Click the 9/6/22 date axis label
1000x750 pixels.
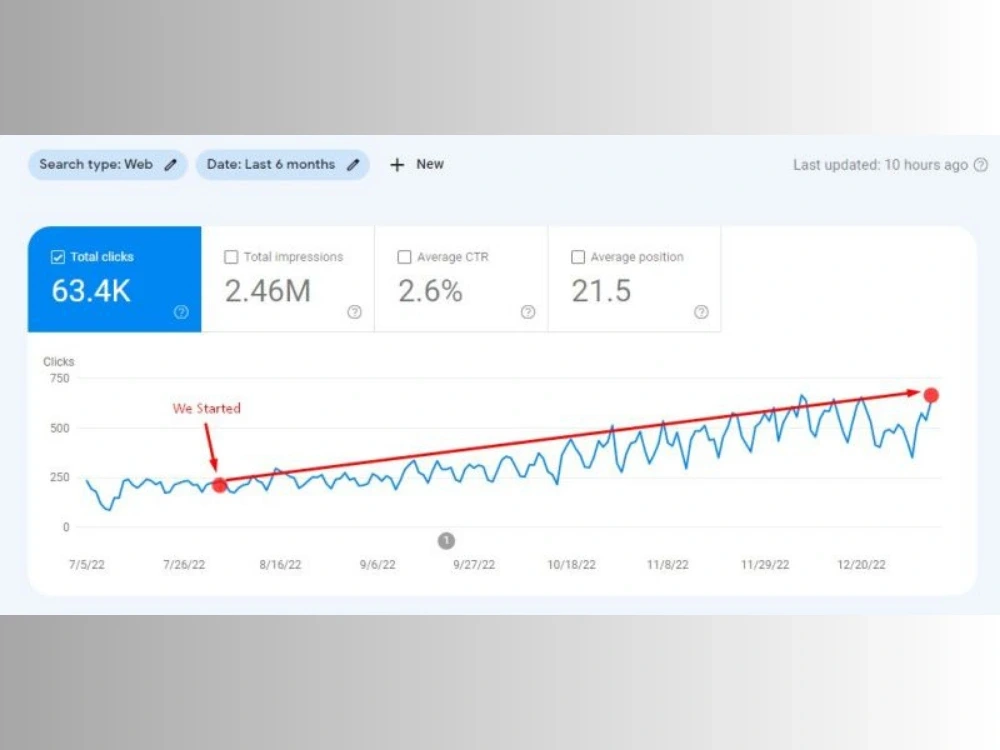[x=378, y=564]
